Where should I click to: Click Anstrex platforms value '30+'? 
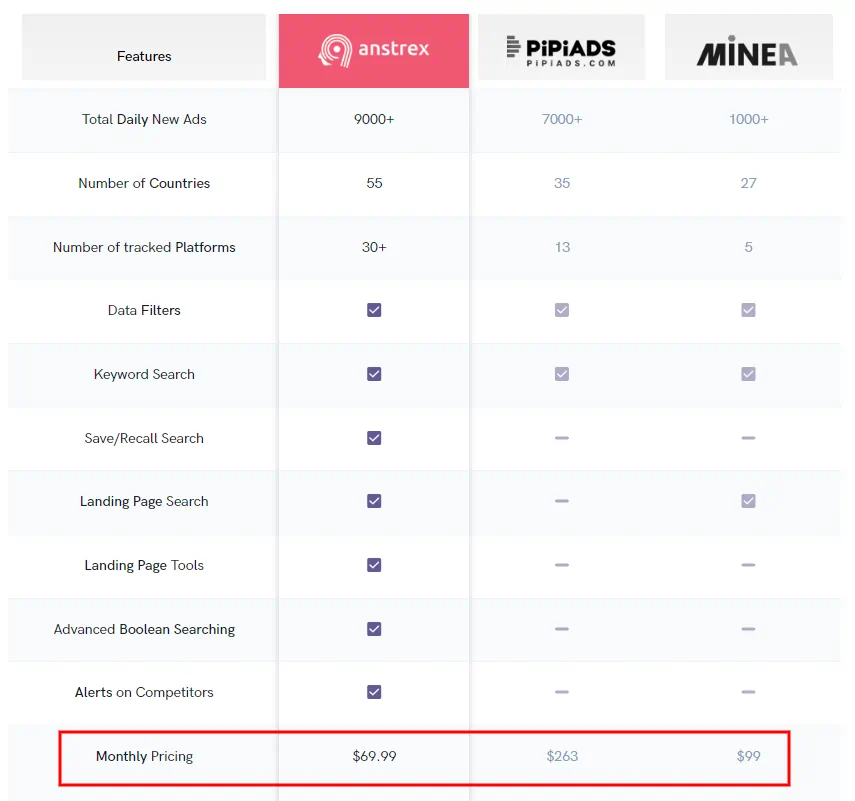(374, 247)
